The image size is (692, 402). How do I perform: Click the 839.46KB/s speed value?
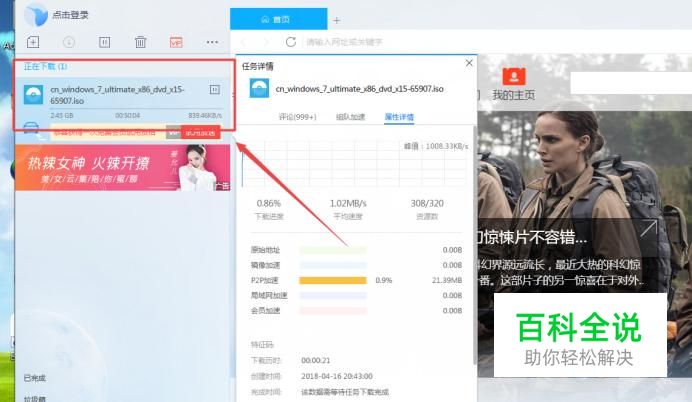pyautogui.click(x=205, y=116)
